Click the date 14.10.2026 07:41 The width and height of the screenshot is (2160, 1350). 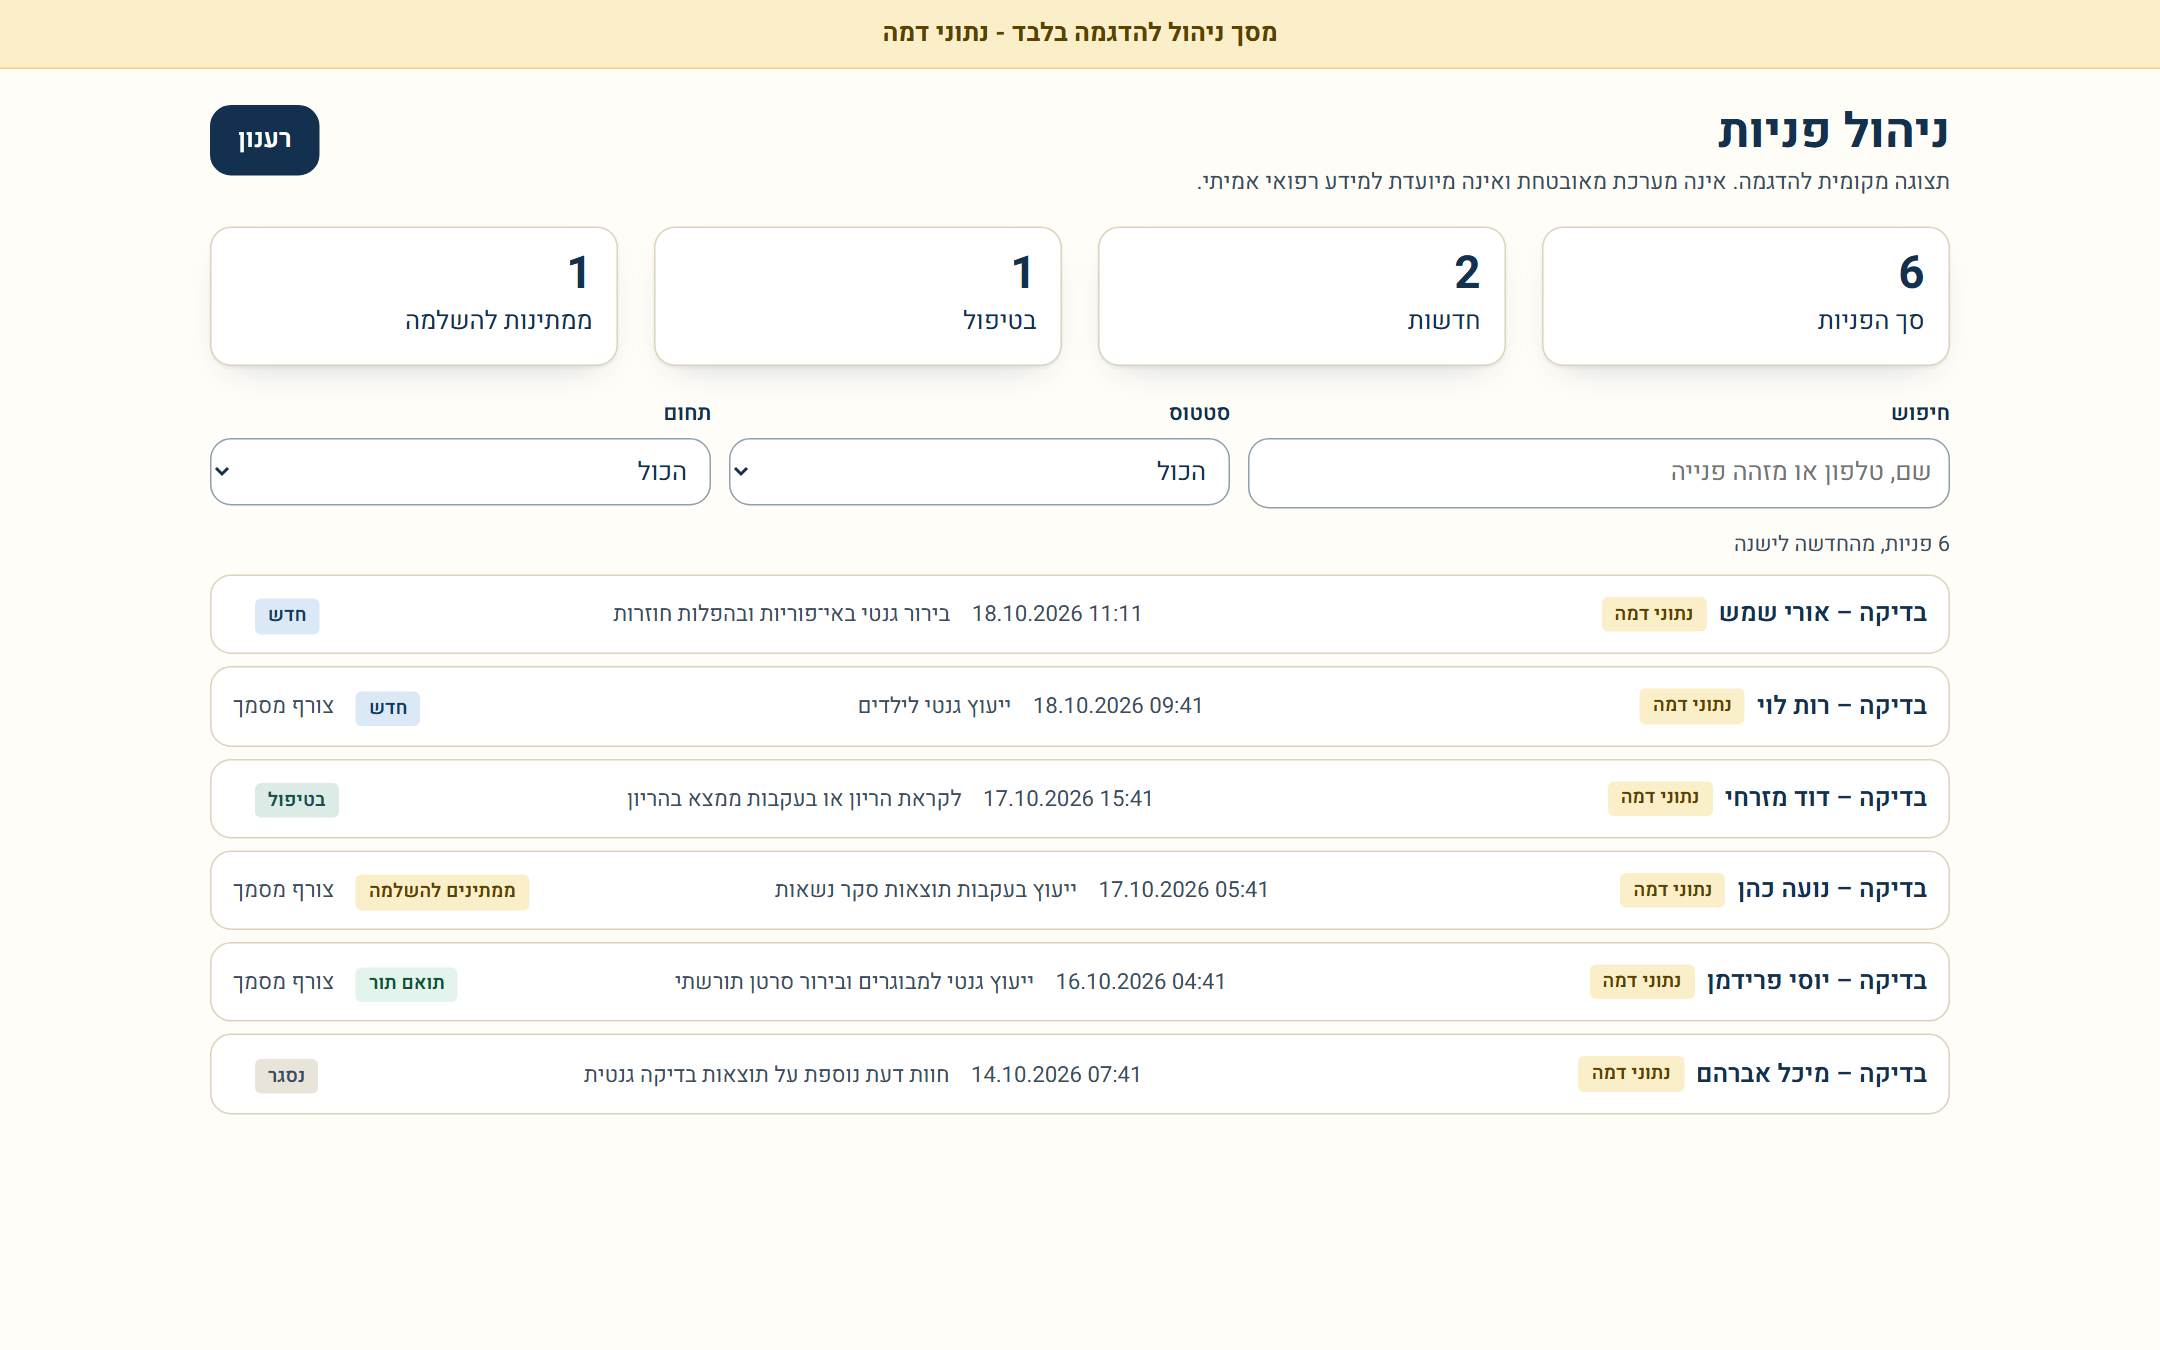[x=1055, y=1075]
